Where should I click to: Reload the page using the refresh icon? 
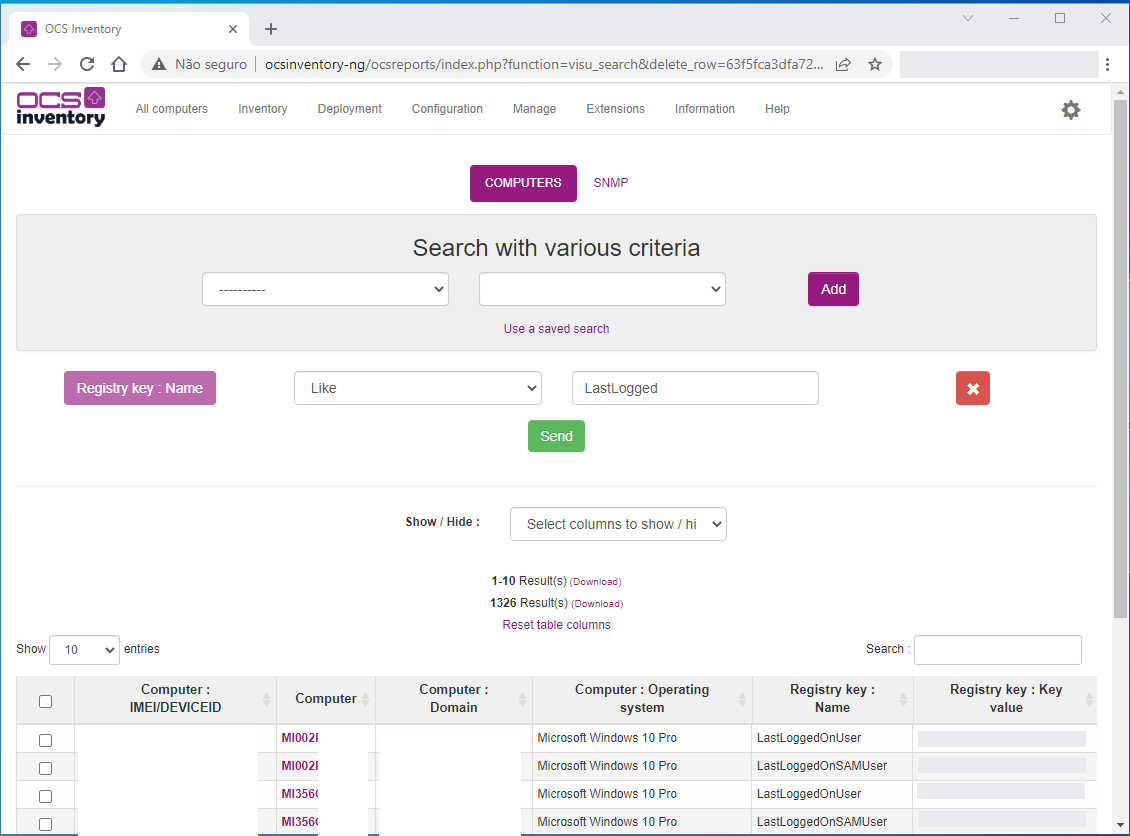coord(86,63)
